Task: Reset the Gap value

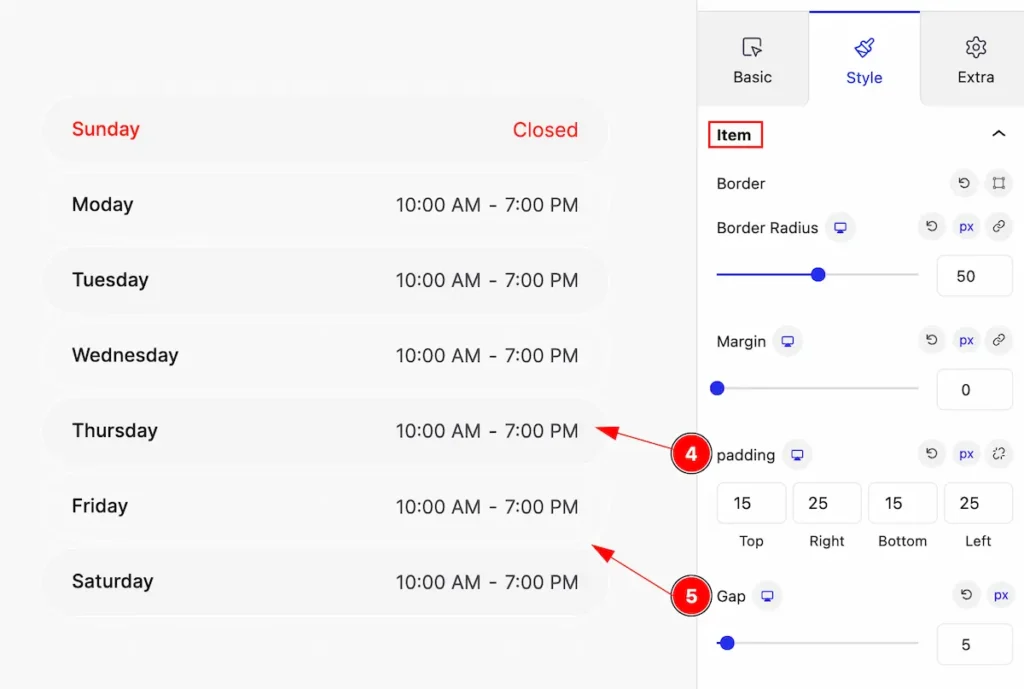Action: 966,595
